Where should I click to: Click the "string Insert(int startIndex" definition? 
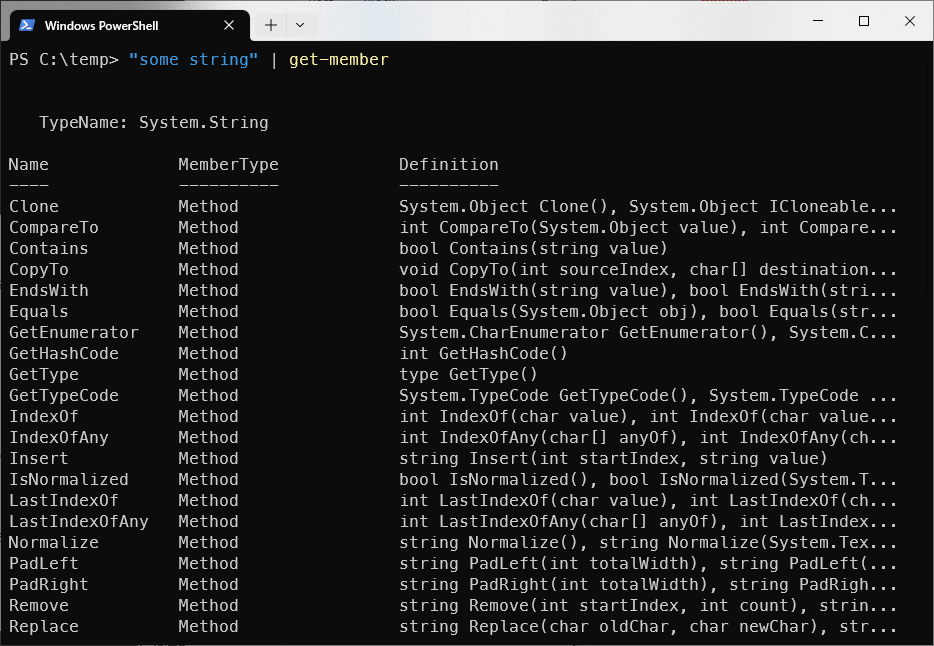point(539,458)
